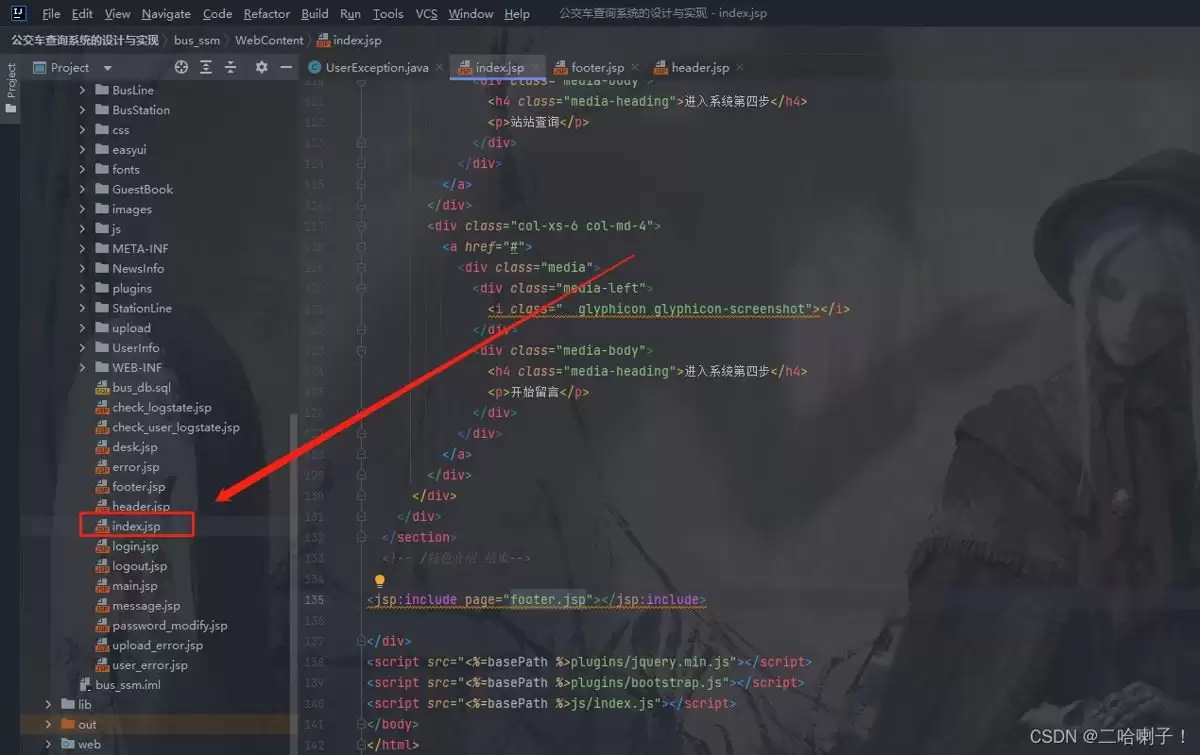
Task: Select the js folder icon
Action: pos(102,229)
